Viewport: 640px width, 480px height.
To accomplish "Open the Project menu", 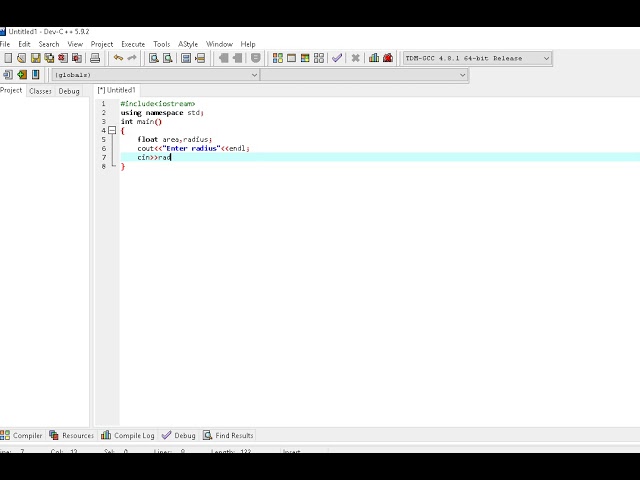I will [x=102, y=44].
